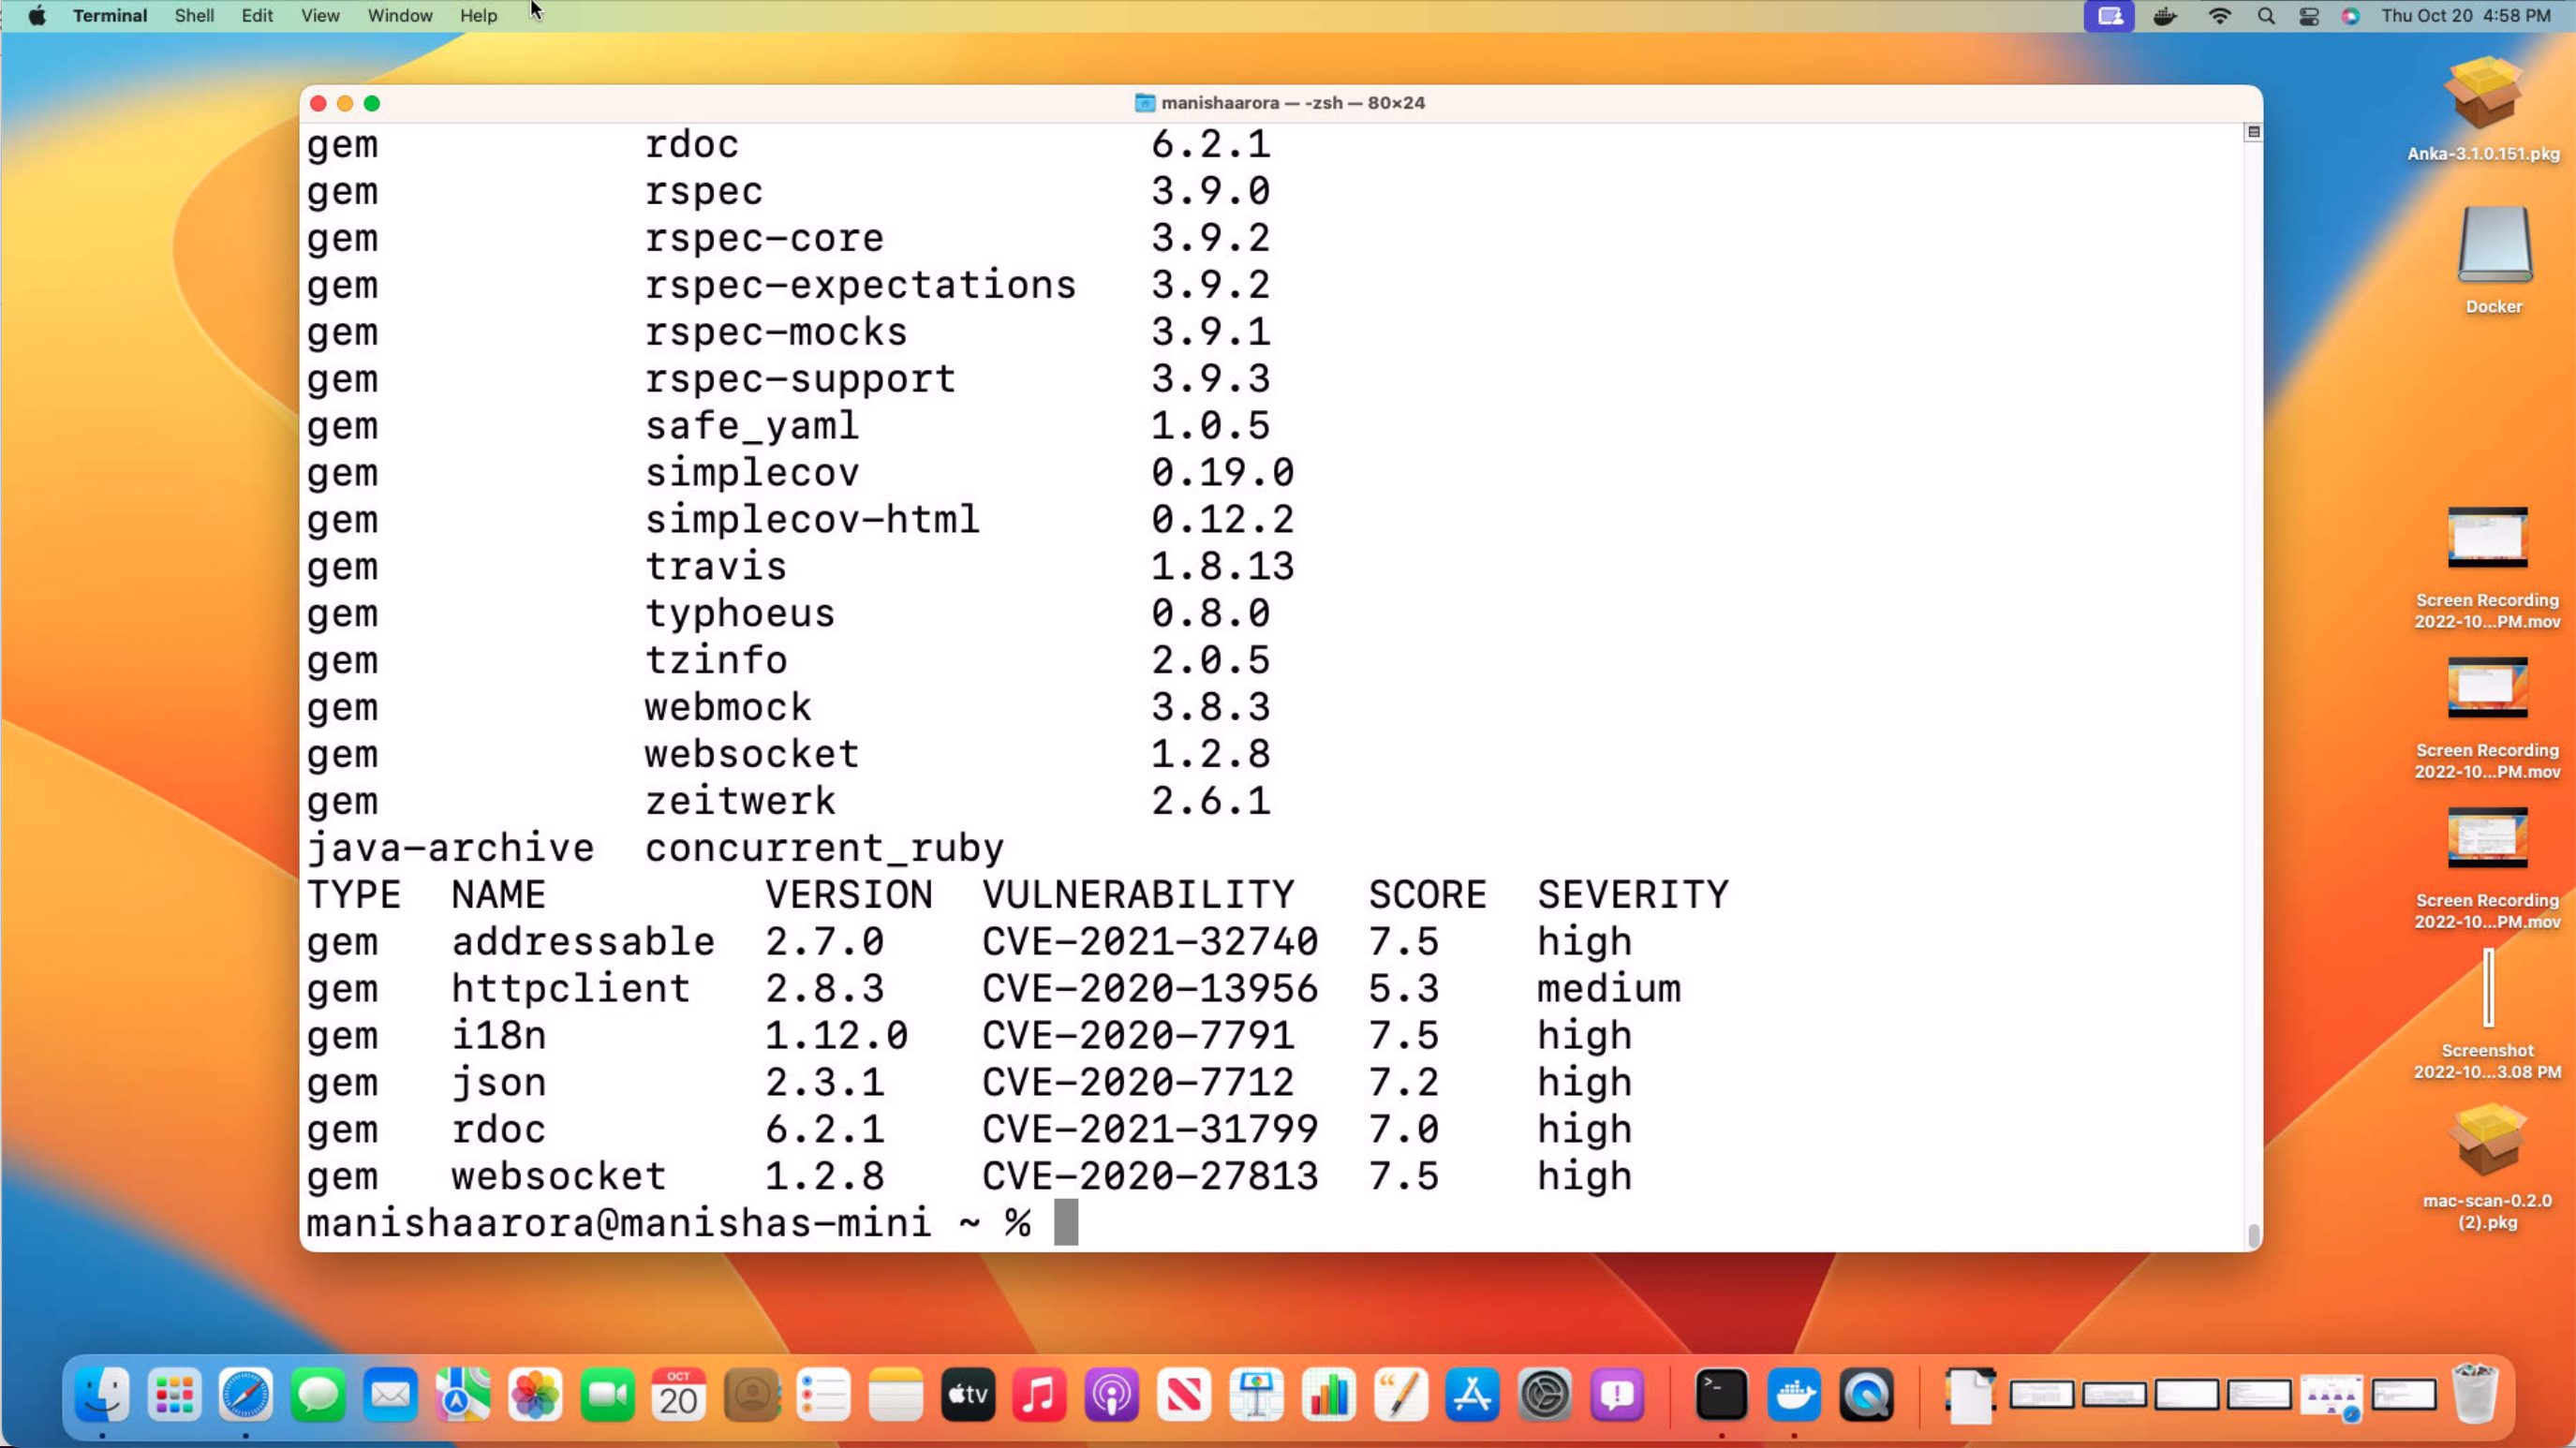Launch QuickTime Player from the Dock

coord(1866,1396)
